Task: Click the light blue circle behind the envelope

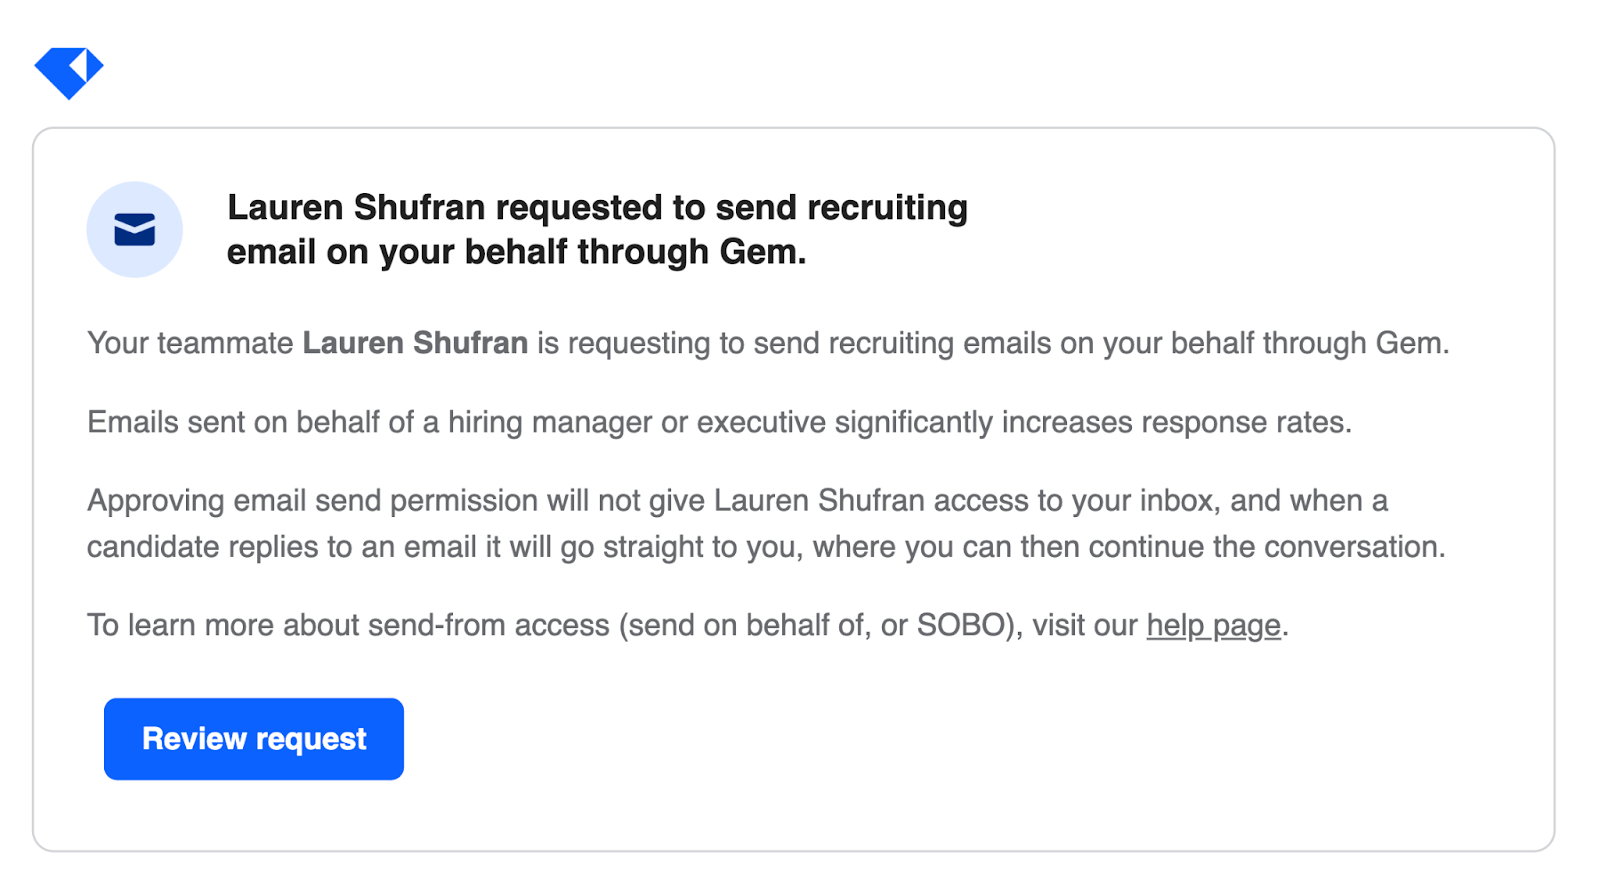Action: click(134, 229)
